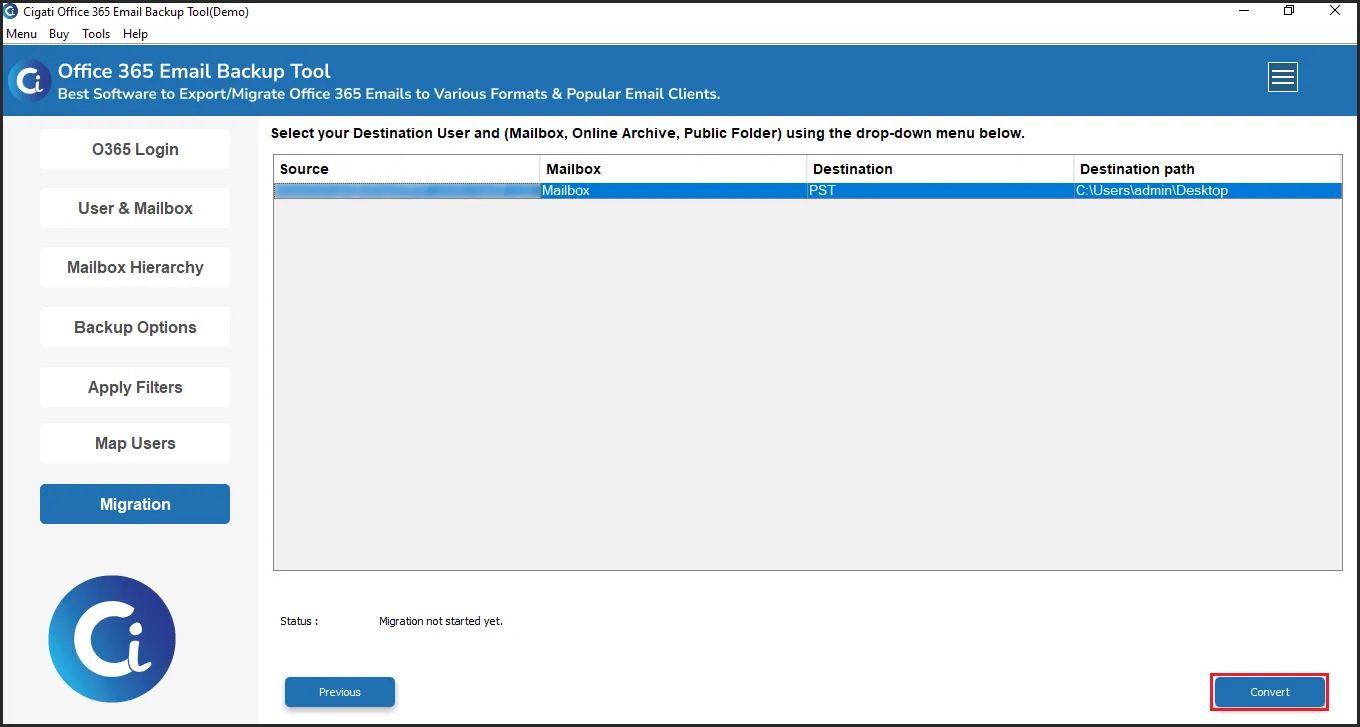Switch to User & Mailbox step
1360x727 pixels.
tap(135, 208)
